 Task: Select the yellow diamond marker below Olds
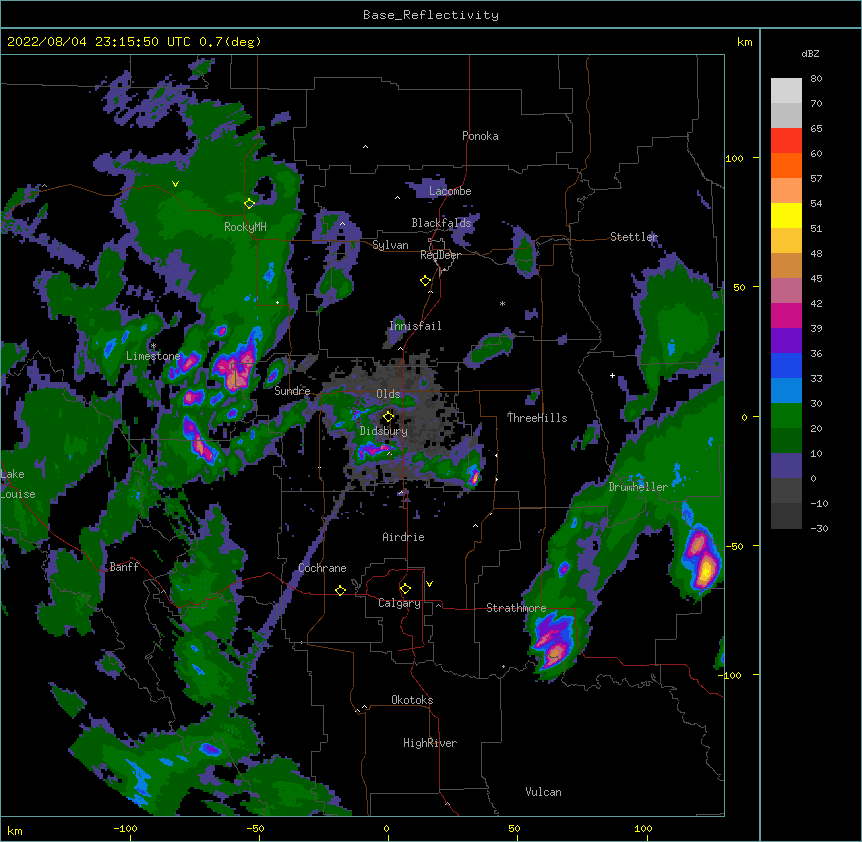(x=389, y=416)
